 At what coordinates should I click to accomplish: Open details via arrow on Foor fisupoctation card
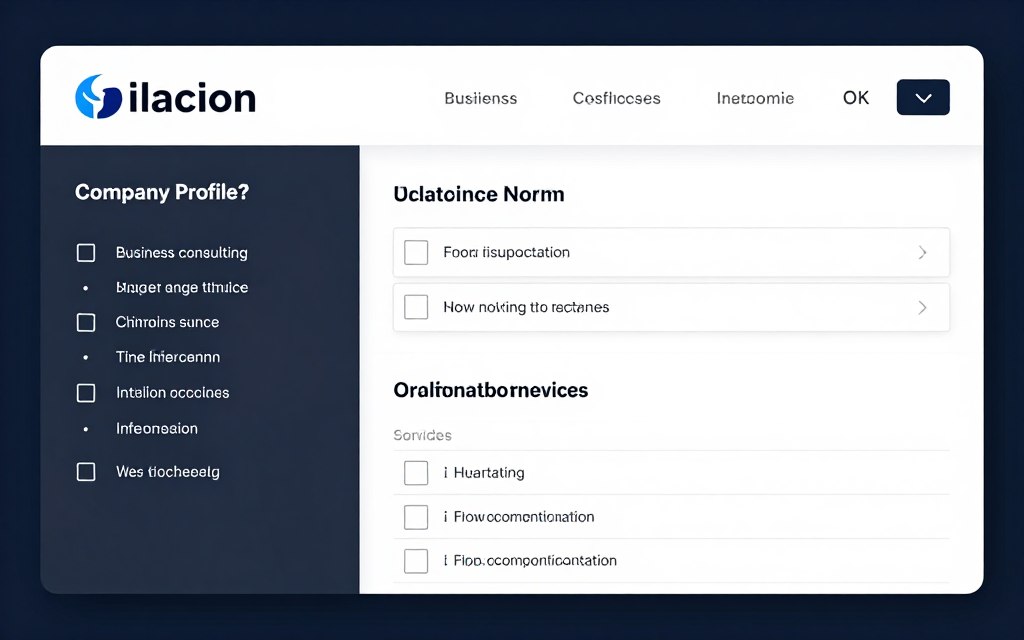tap(922, 252)
